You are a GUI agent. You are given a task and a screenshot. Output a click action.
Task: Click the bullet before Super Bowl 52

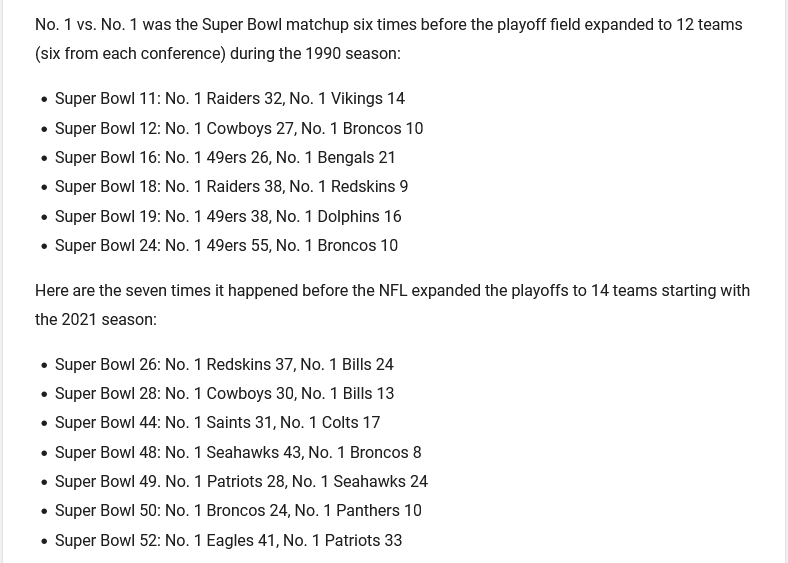tap(44, 541)
